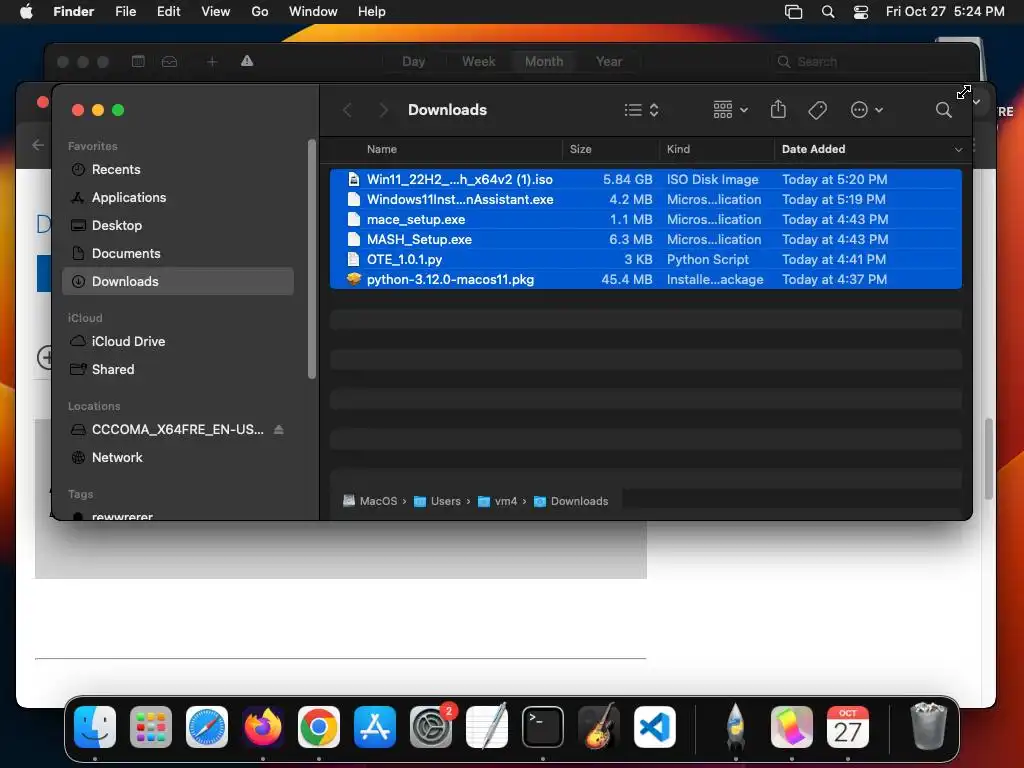Open the Group By dropdown in Finder
Viewport: 1024px width, 768px height.
pyautogui.click(x=730, y=110)
